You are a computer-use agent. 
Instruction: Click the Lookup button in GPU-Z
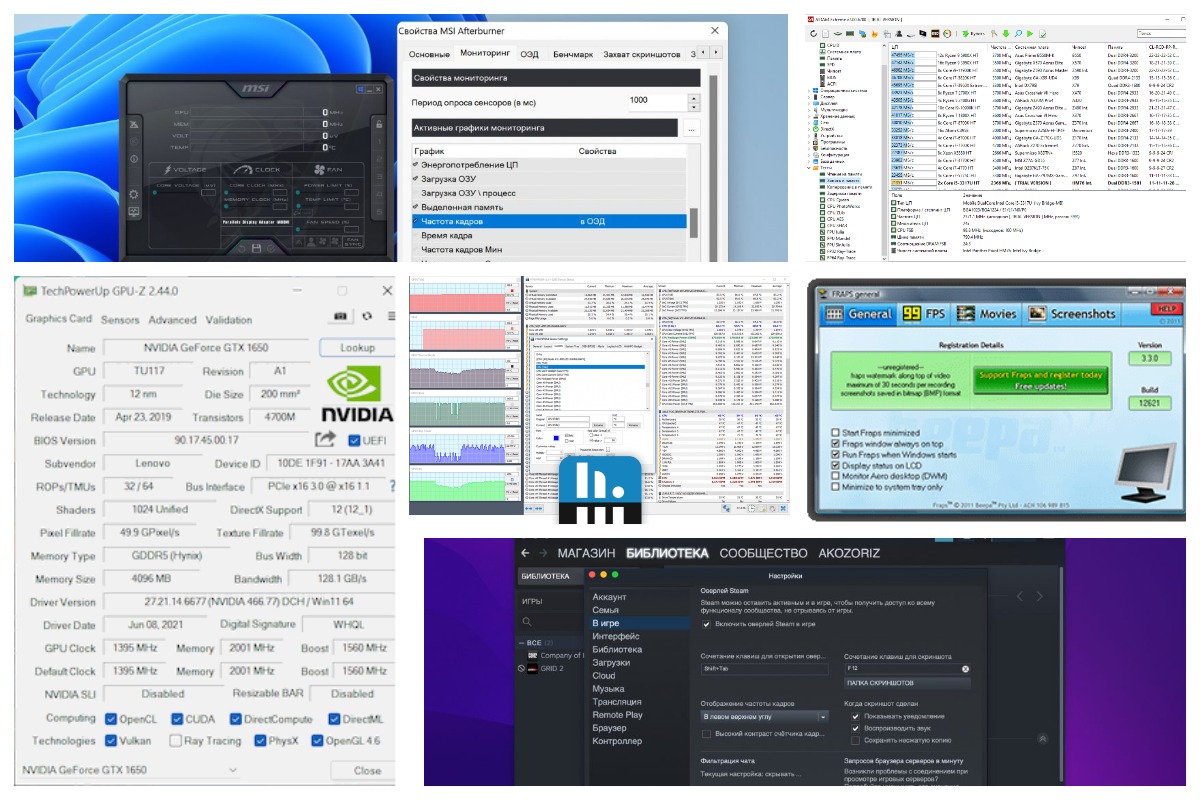click(x=357, y=347)
